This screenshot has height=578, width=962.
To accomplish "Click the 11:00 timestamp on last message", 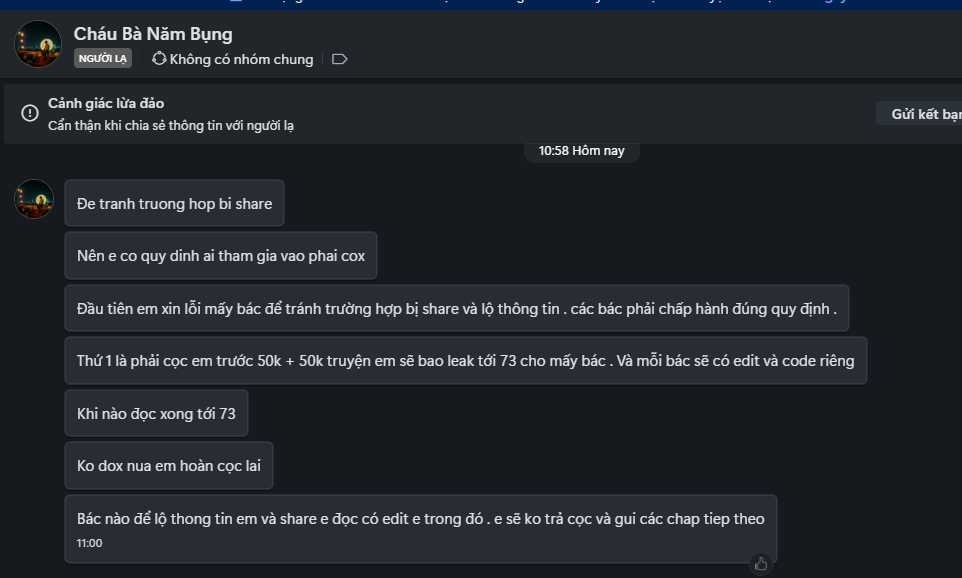I will point(89,544).
